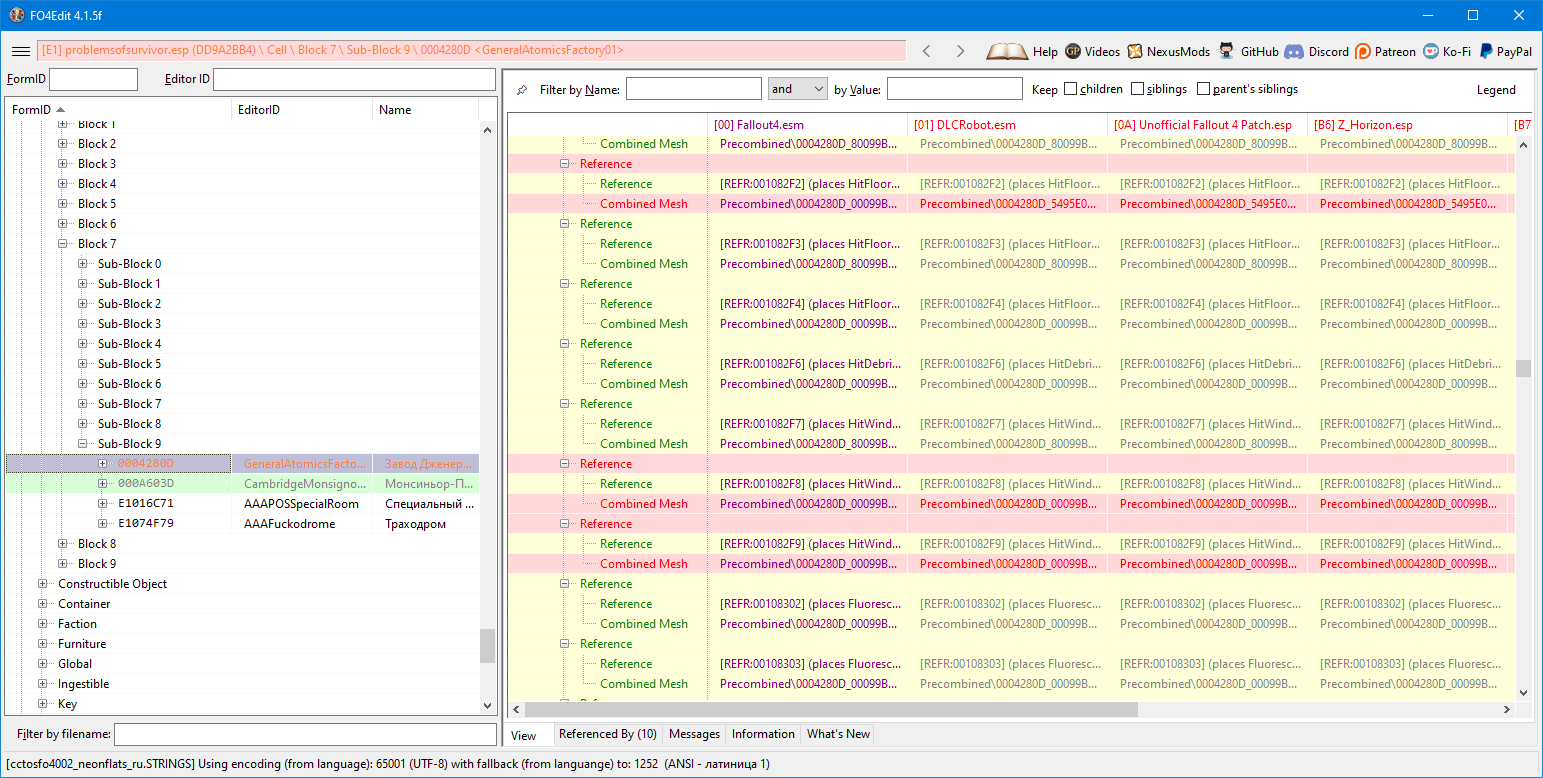Screen dimensions: 1543x778
Task: Open the Videos link icon
Action: click(x=1073, y=51)
